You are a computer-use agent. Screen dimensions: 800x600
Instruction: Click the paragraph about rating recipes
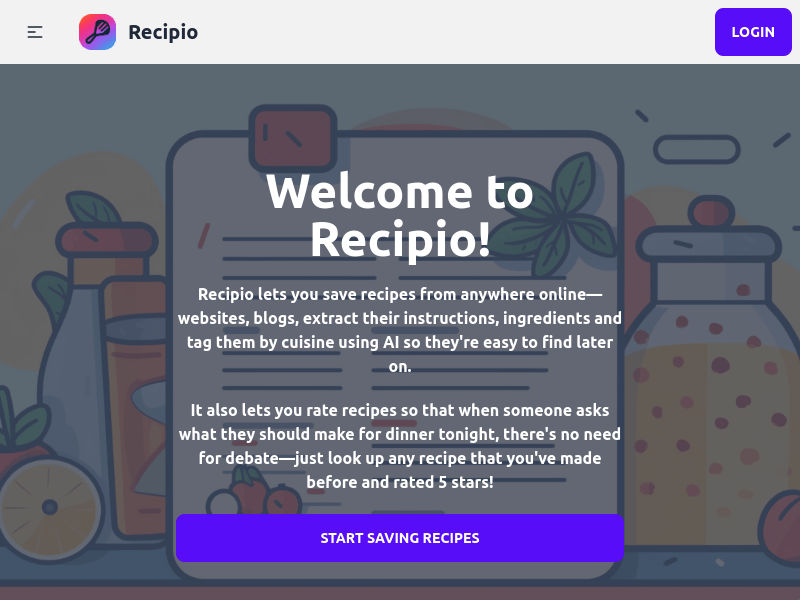coord(400,446)
